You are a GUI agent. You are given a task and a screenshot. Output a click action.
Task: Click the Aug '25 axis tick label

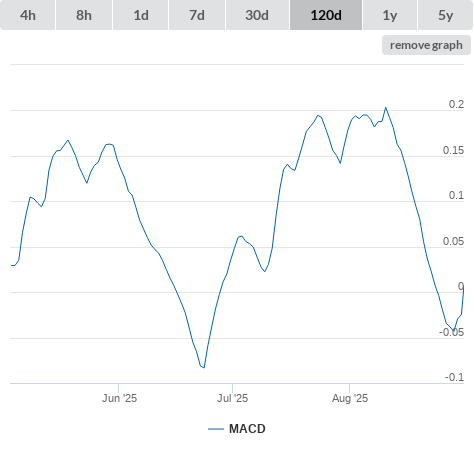coord(350,398)
